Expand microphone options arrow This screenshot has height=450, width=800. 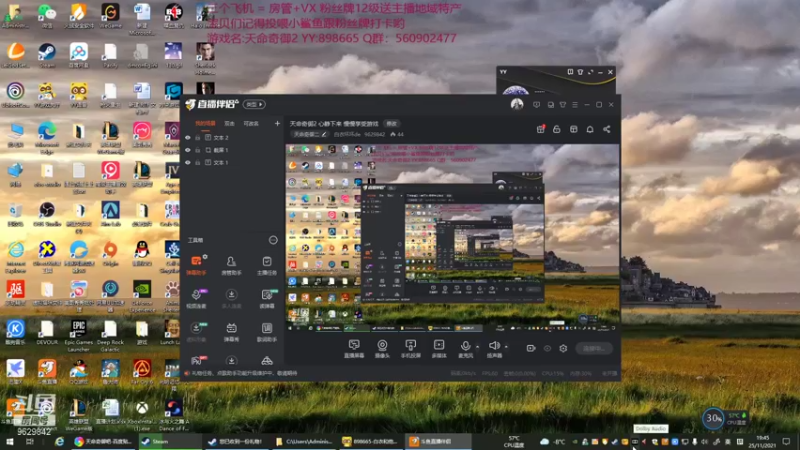(x=478, y=347)
